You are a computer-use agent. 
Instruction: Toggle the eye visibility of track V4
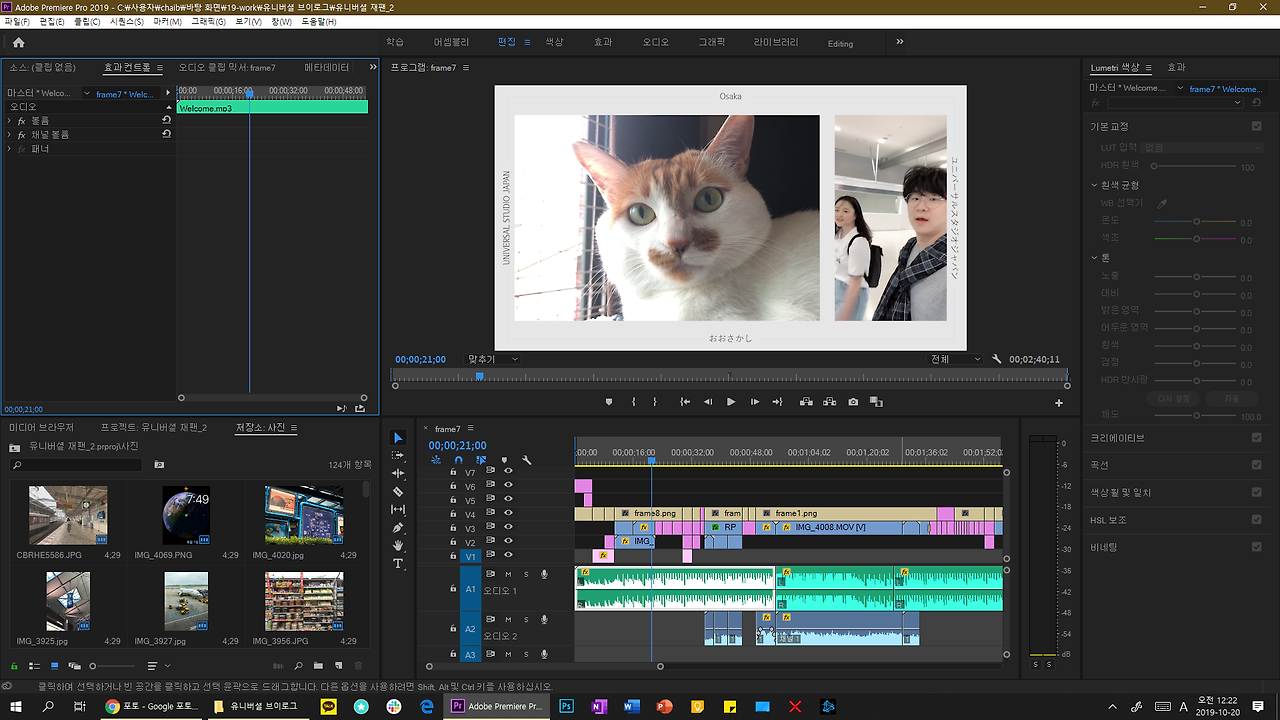click(508, 513)
